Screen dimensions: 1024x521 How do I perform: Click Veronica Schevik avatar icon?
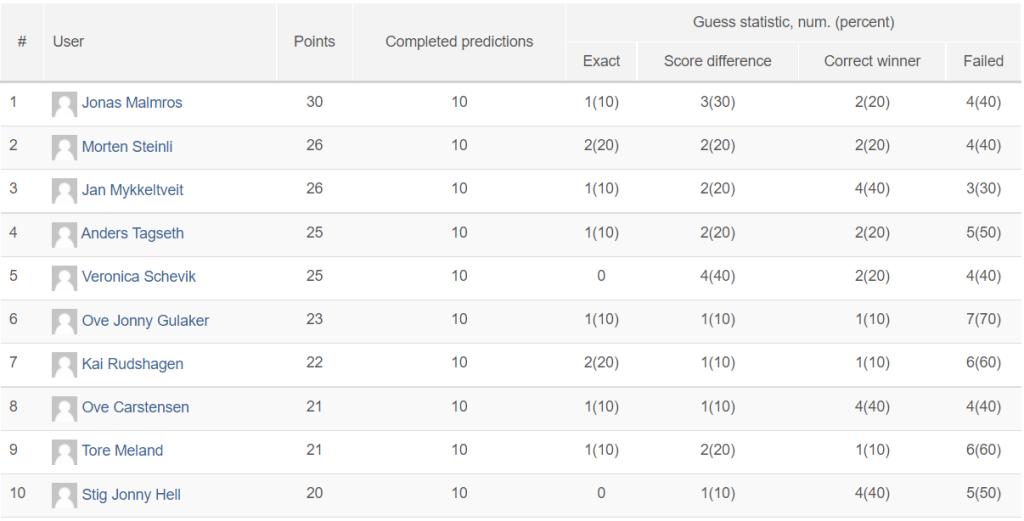point(64,278)
